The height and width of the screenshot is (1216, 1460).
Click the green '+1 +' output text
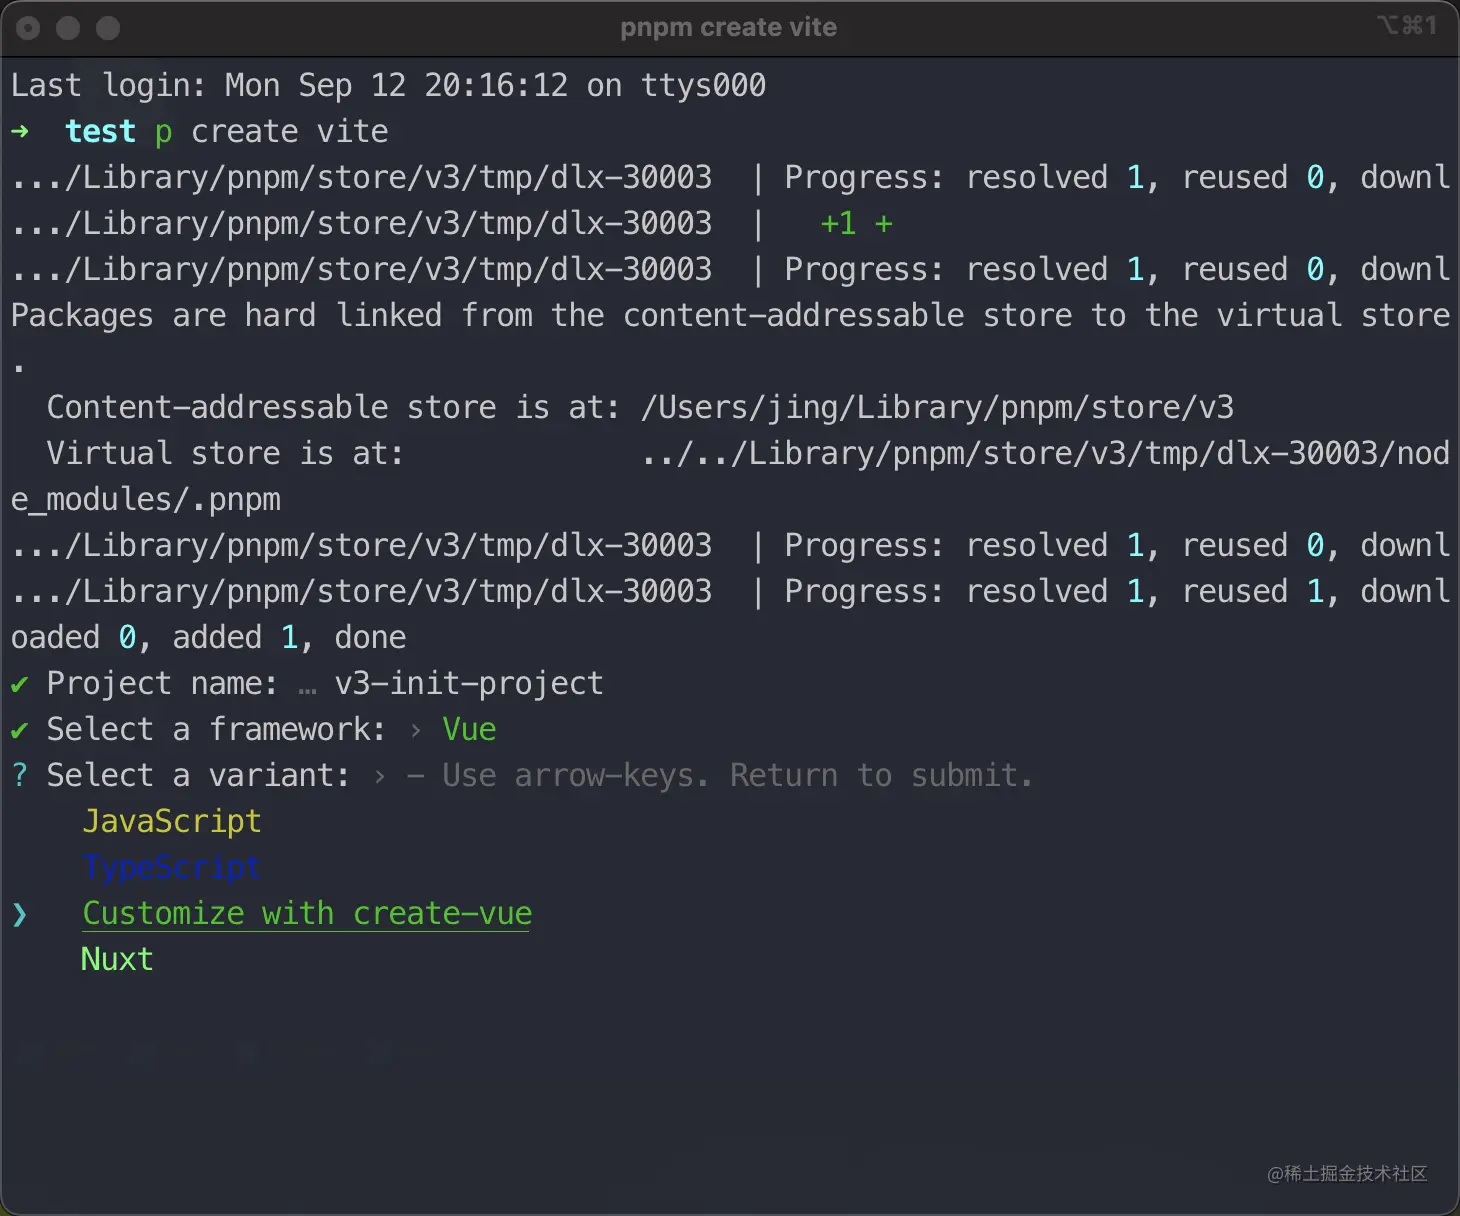856,223
